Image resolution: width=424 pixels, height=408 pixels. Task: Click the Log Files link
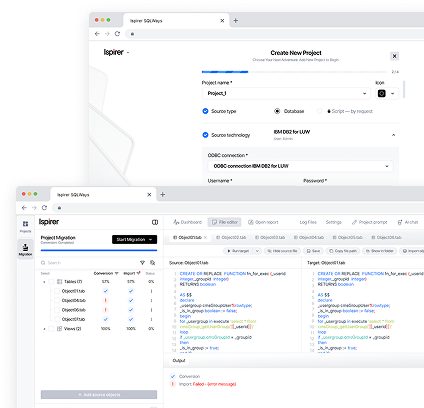(308, 222)
